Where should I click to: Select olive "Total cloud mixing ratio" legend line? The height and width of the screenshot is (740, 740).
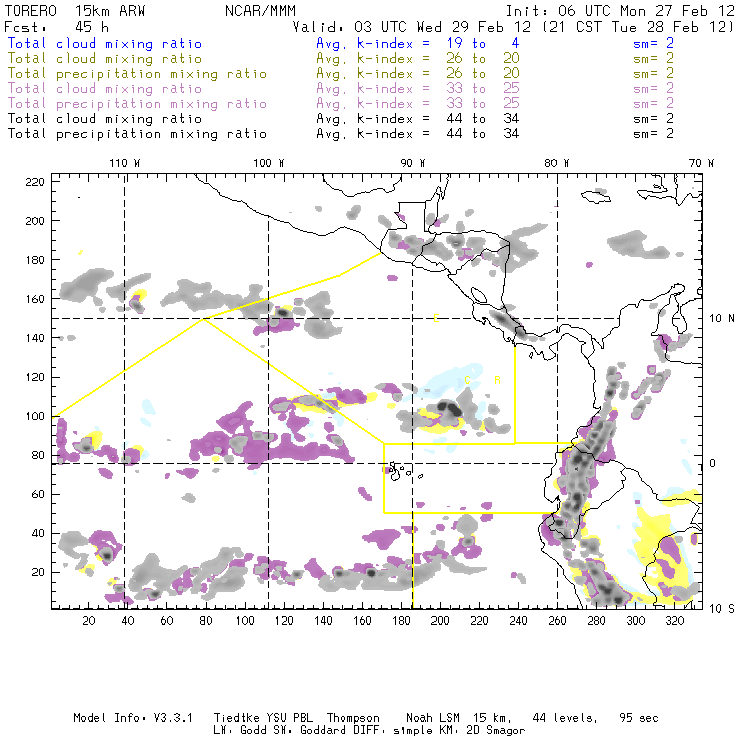click(105, 59)
